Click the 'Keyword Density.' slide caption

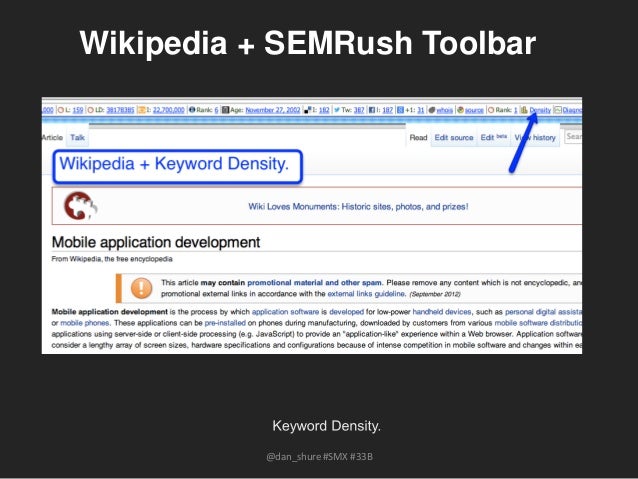pos(326,426)
